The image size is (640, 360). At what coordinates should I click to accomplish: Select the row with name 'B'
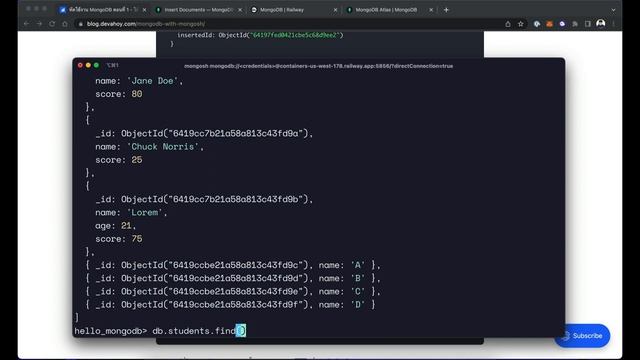point(233,278)
